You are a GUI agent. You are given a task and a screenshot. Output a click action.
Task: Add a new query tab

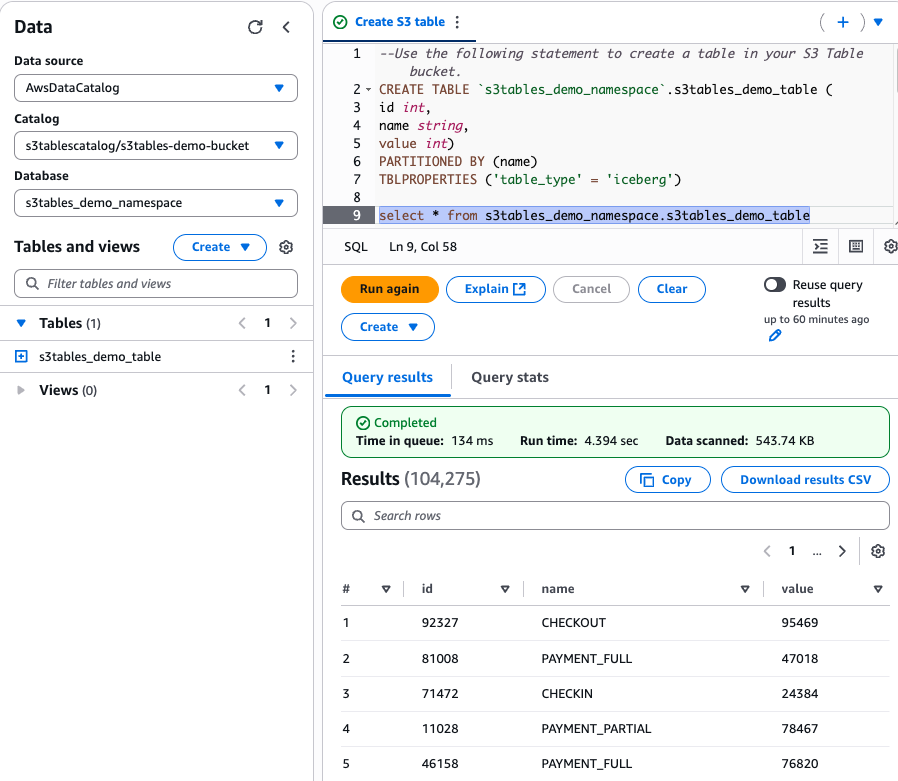coord(843,22)
